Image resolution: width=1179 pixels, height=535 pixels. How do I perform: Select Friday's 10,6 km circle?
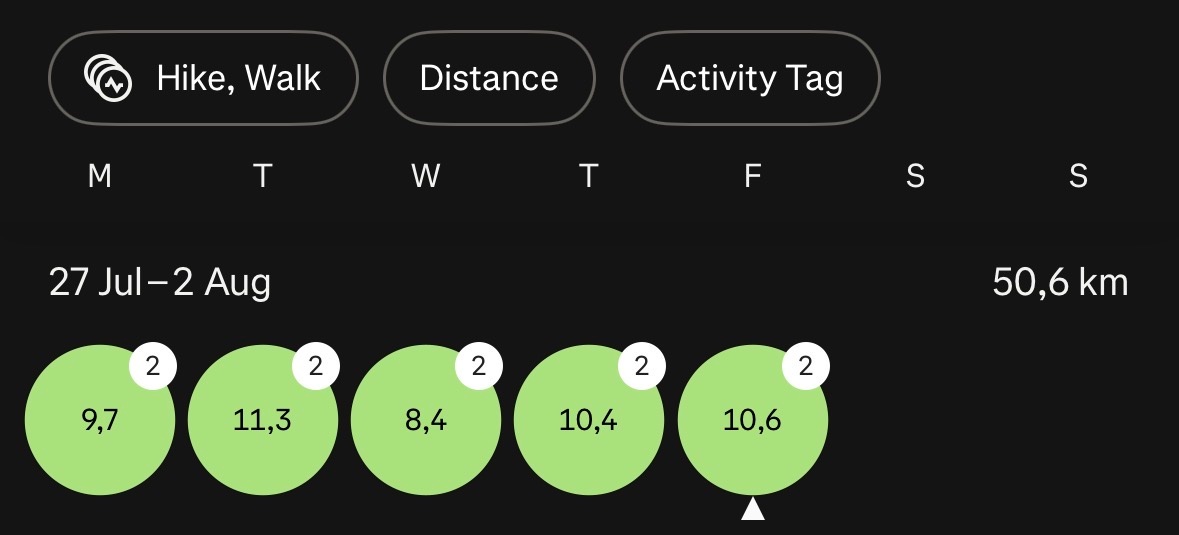click(x=753, y=420)
